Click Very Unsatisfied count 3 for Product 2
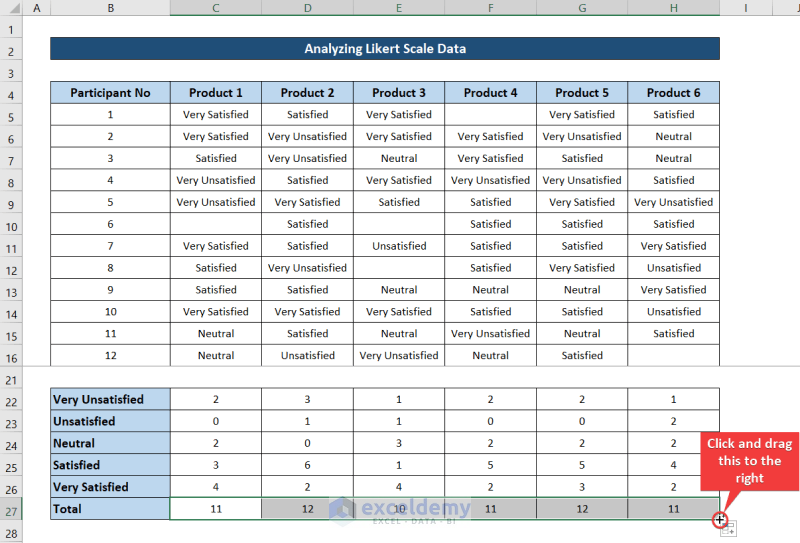The image size is (800, 543). pos(307,399)
